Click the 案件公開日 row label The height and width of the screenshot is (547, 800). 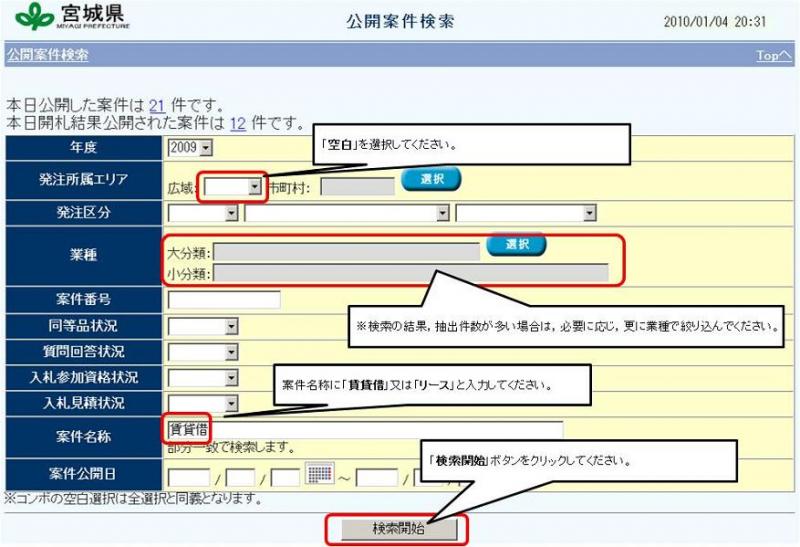pyautogui.click(x=83, y=474)
